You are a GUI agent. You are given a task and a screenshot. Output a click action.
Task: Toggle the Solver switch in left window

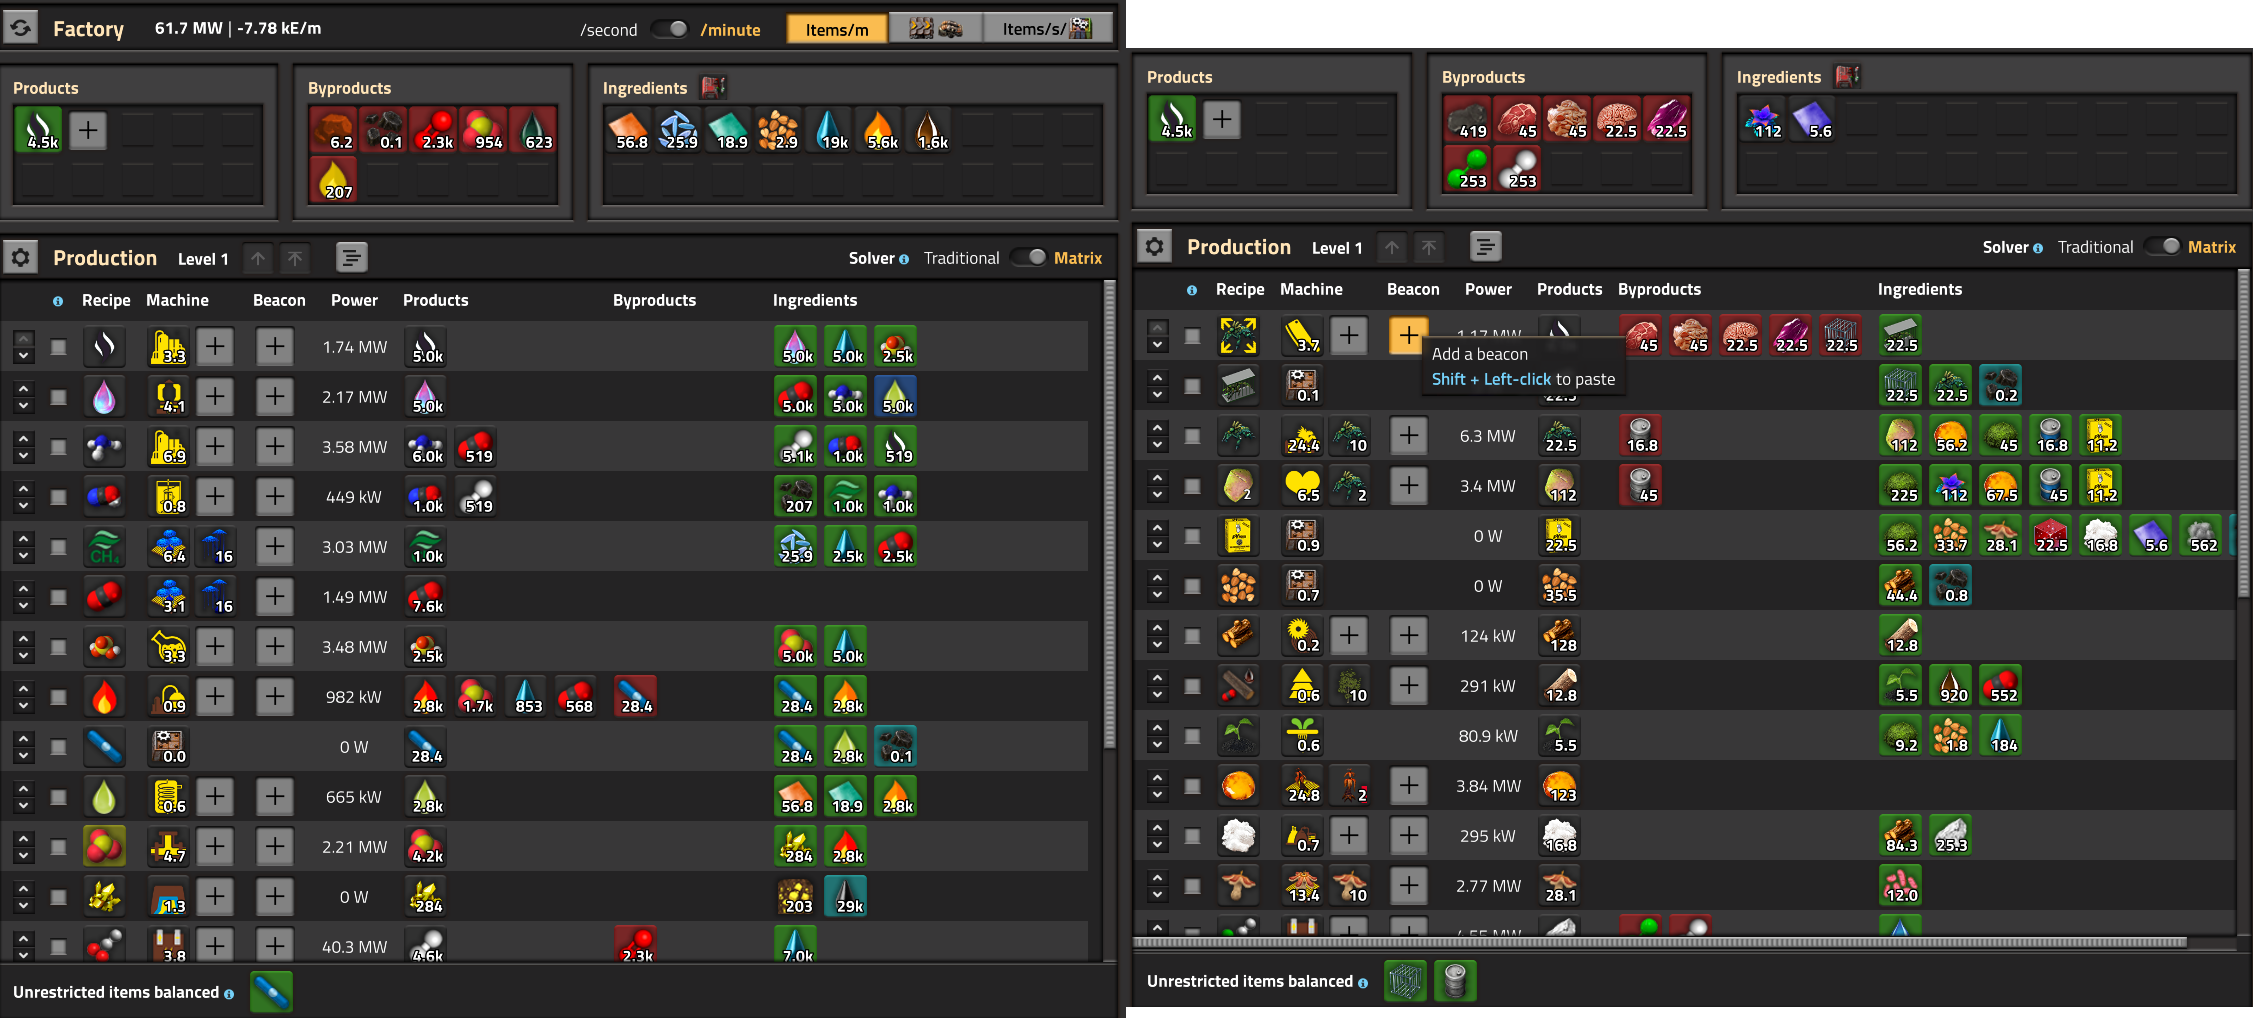pyautogui.click(x=1028, y=258)
